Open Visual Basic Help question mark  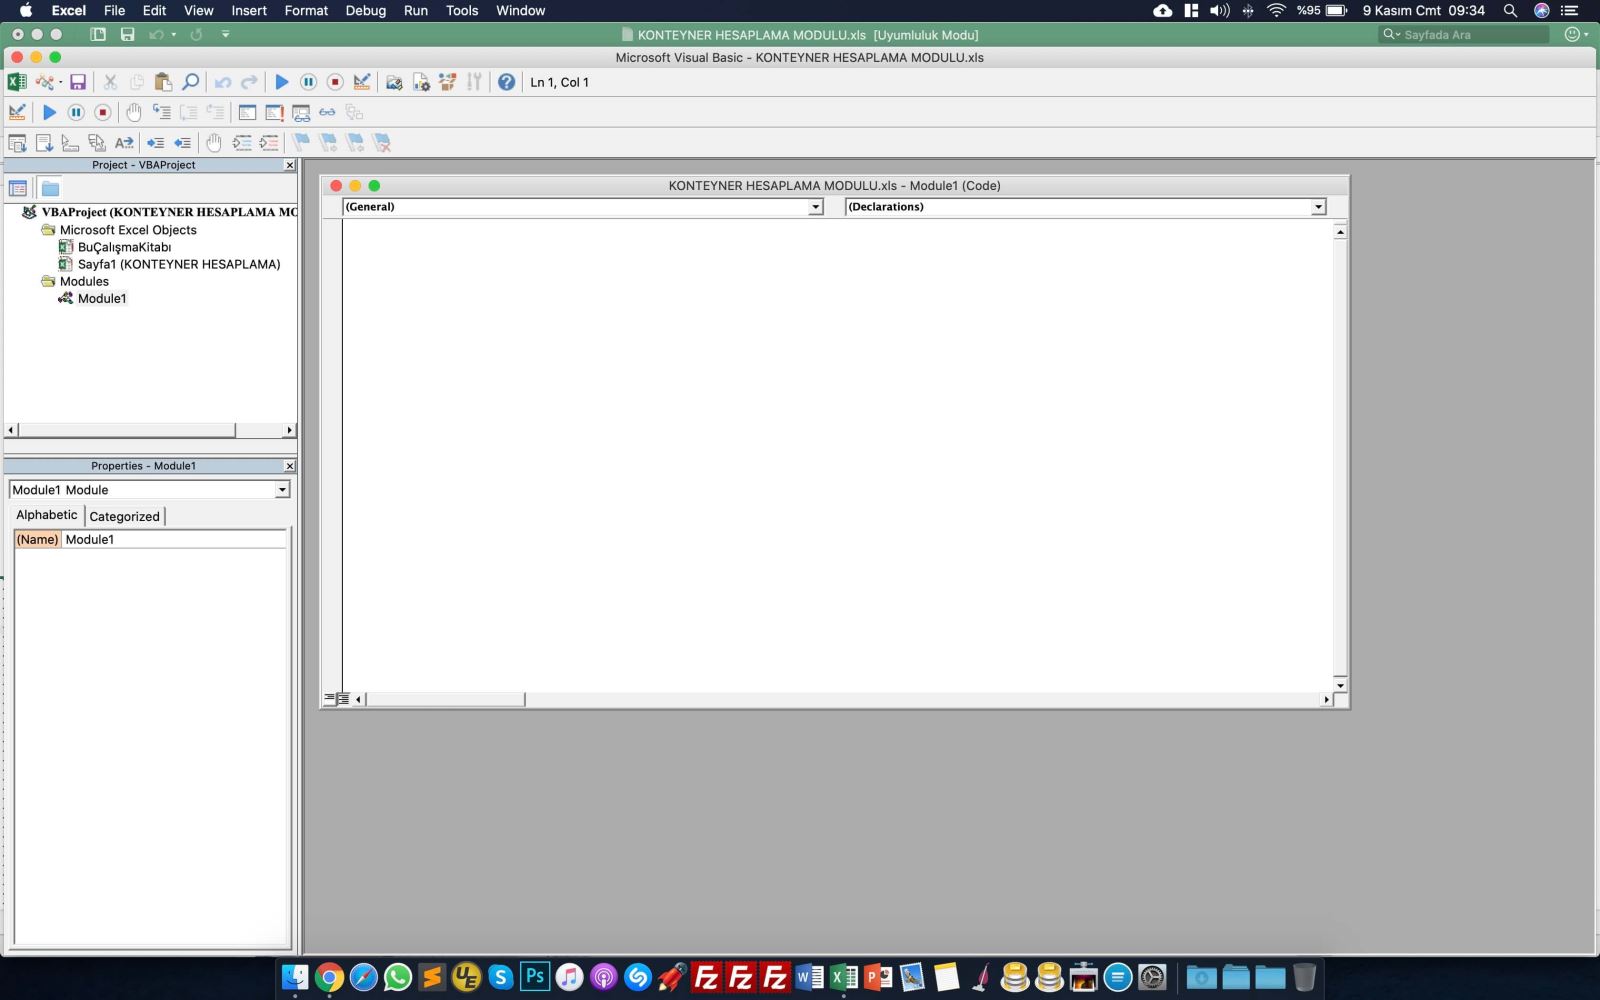[x=506, y=82]
